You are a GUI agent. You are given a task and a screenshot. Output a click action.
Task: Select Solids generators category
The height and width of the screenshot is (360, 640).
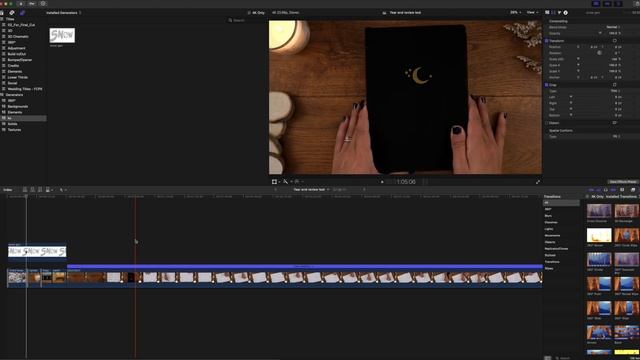[x=12, y=124]
